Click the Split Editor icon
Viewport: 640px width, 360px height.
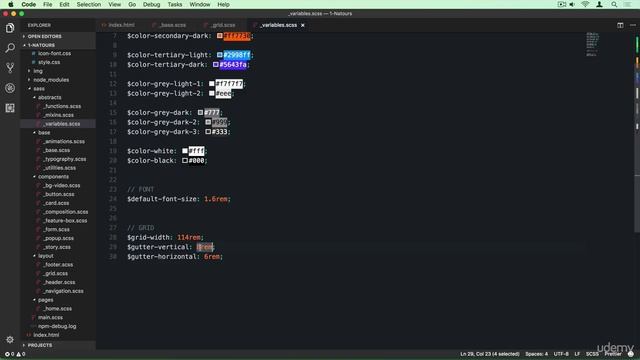(620, 25)
